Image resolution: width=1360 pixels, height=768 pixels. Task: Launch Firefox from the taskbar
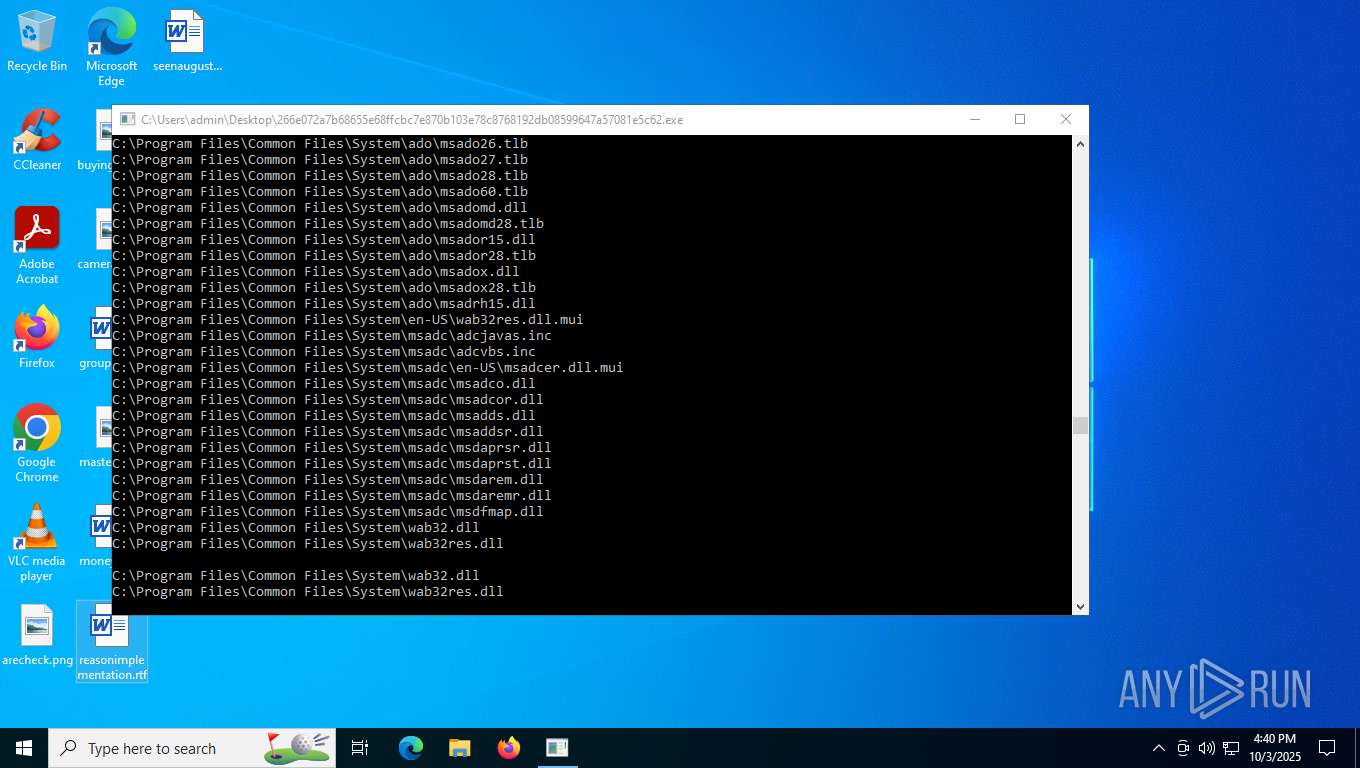509,748
